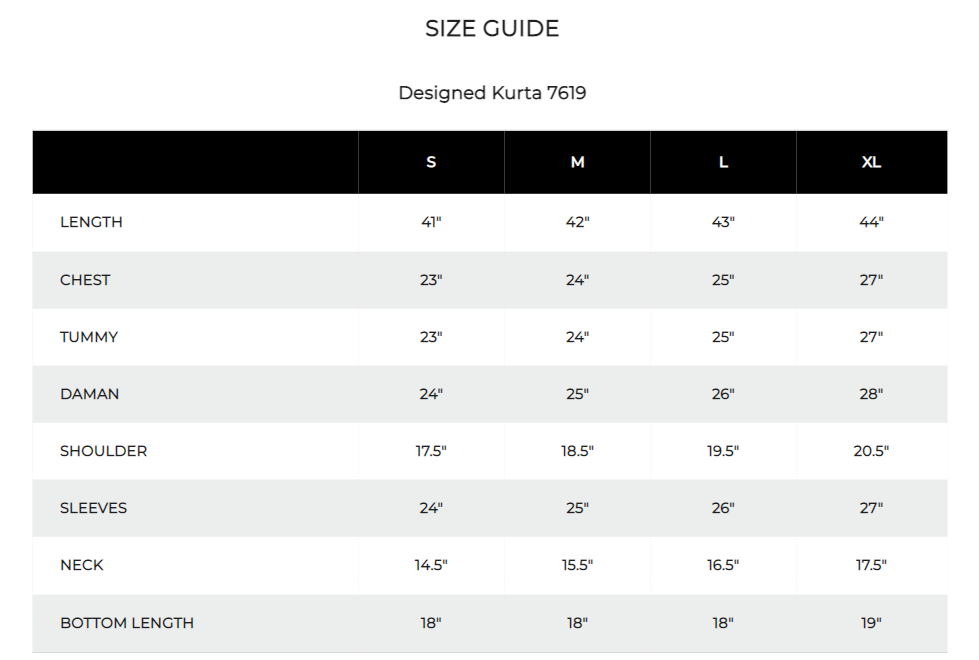The height and width of the screenshot is (660, 979).
Task: Select the L size column header
Action: point(723,162)
